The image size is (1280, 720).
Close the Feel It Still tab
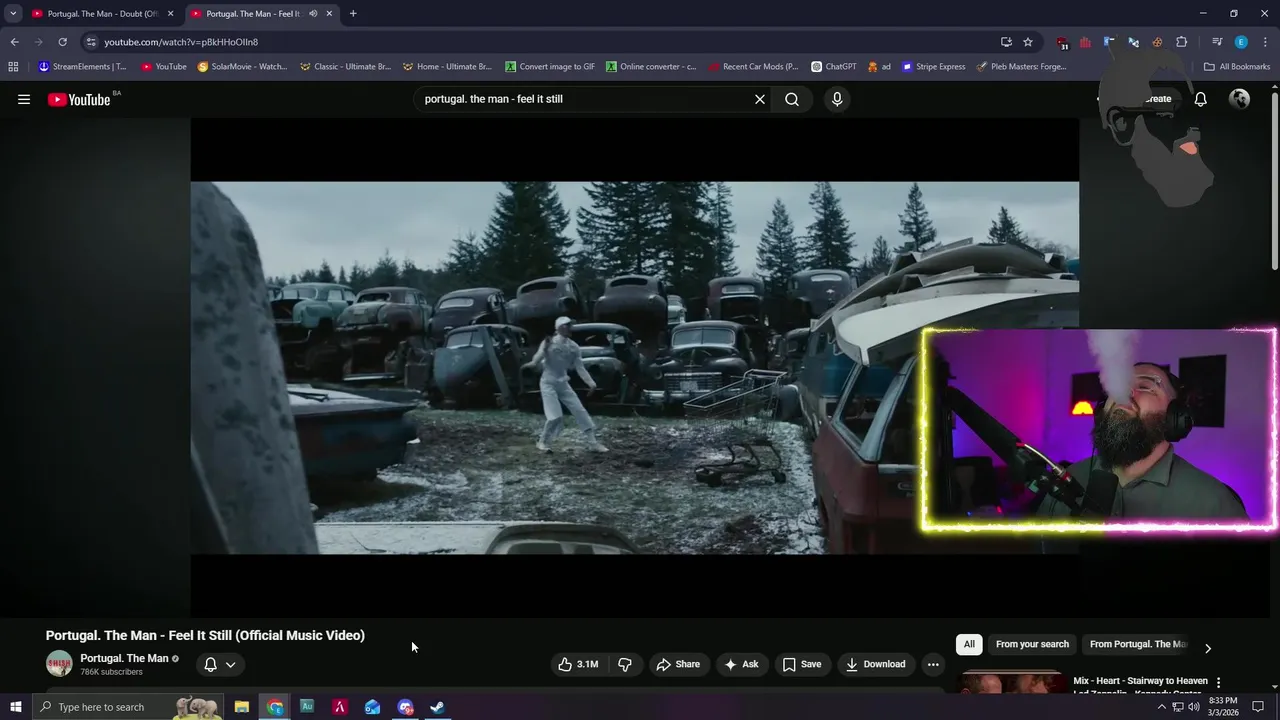pyautogui.click(x=329, y=14)
